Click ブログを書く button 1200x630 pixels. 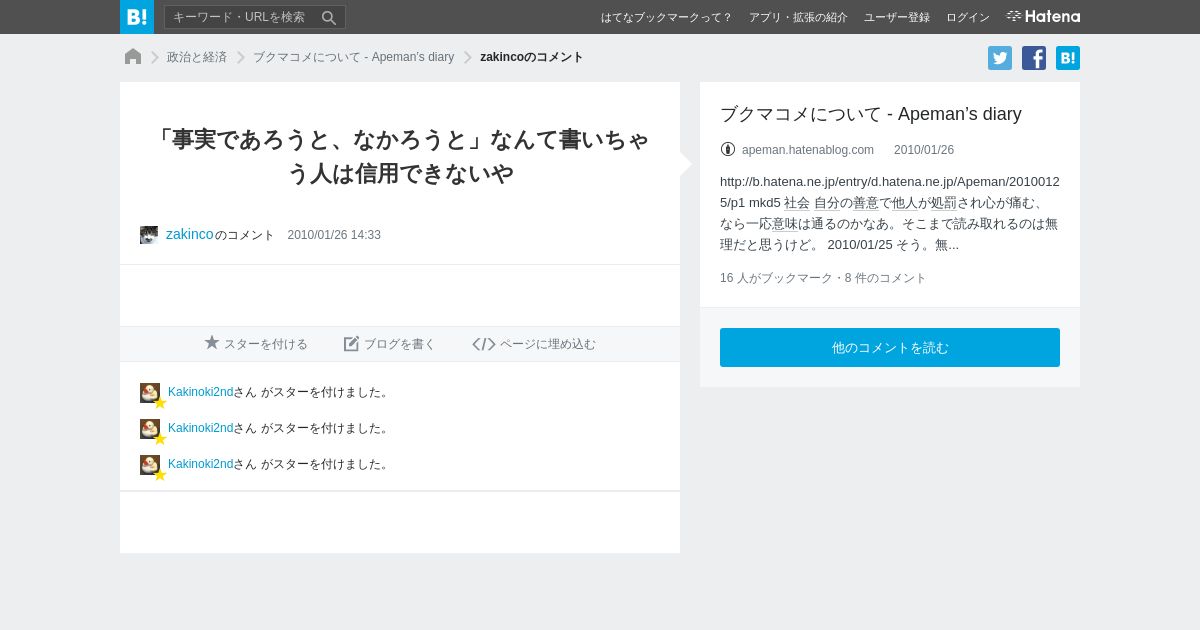[390, 343]
